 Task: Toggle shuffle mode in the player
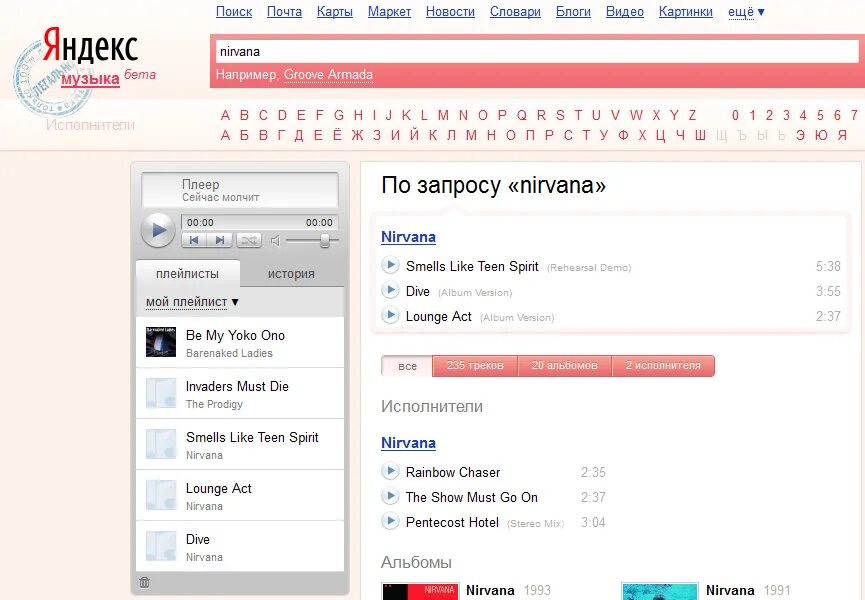249,240
